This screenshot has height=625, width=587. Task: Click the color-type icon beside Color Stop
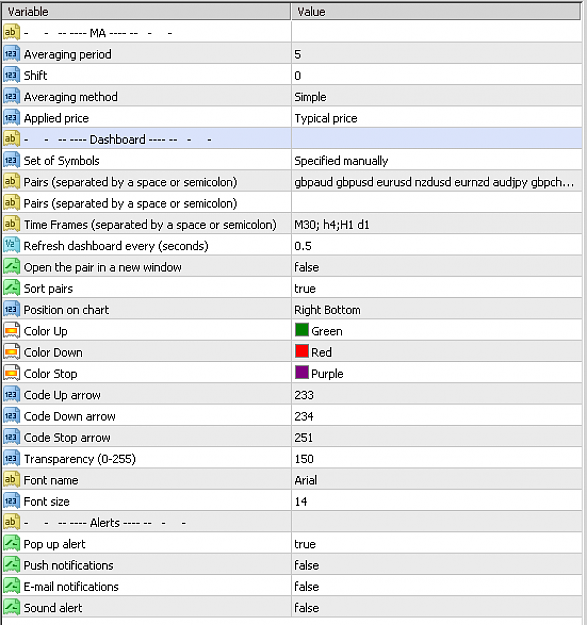pyautogui.click(x=11, y=373)
